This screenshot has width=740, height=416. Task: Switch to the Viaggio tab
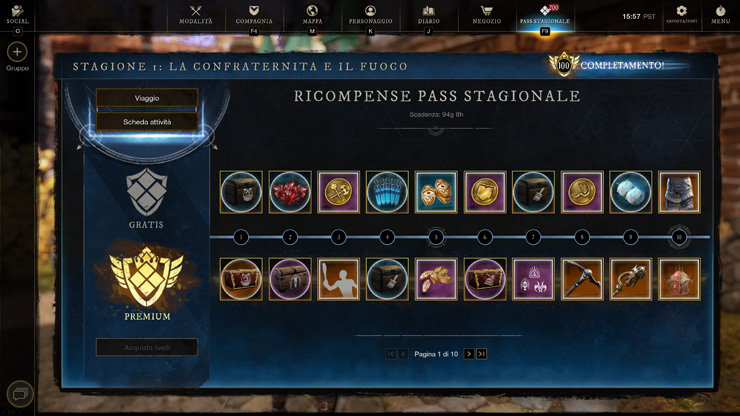pyautogui.click(x=147, y=98)
